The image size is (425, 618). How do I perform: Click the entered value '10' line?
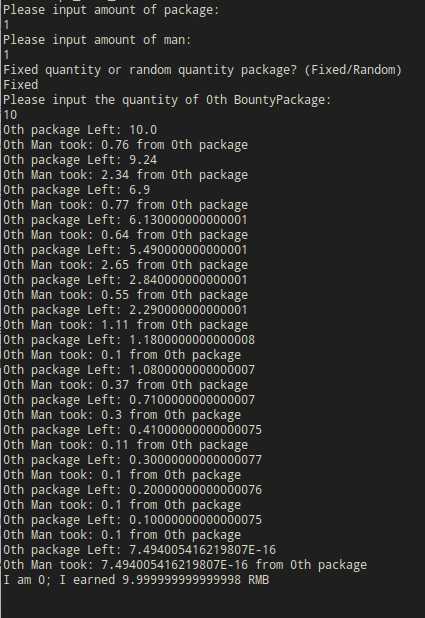point(10,115)
